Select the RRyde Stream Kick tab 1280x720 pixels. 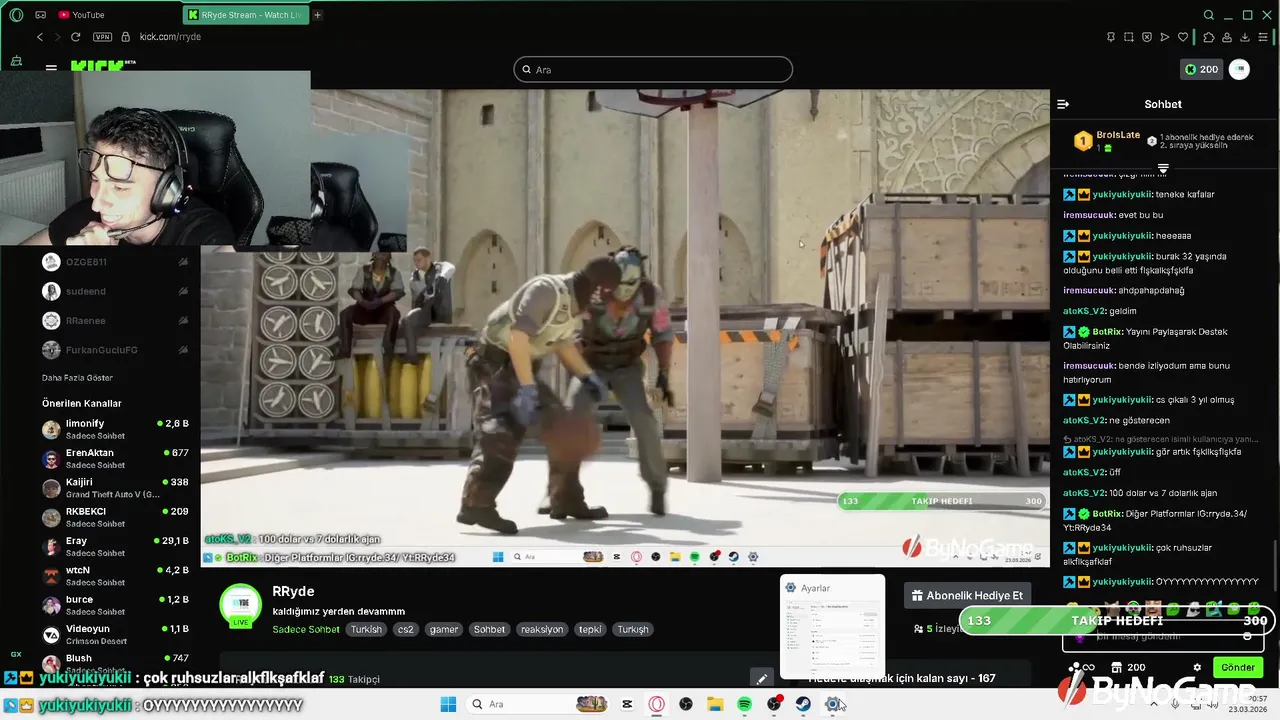pos(246,15)
